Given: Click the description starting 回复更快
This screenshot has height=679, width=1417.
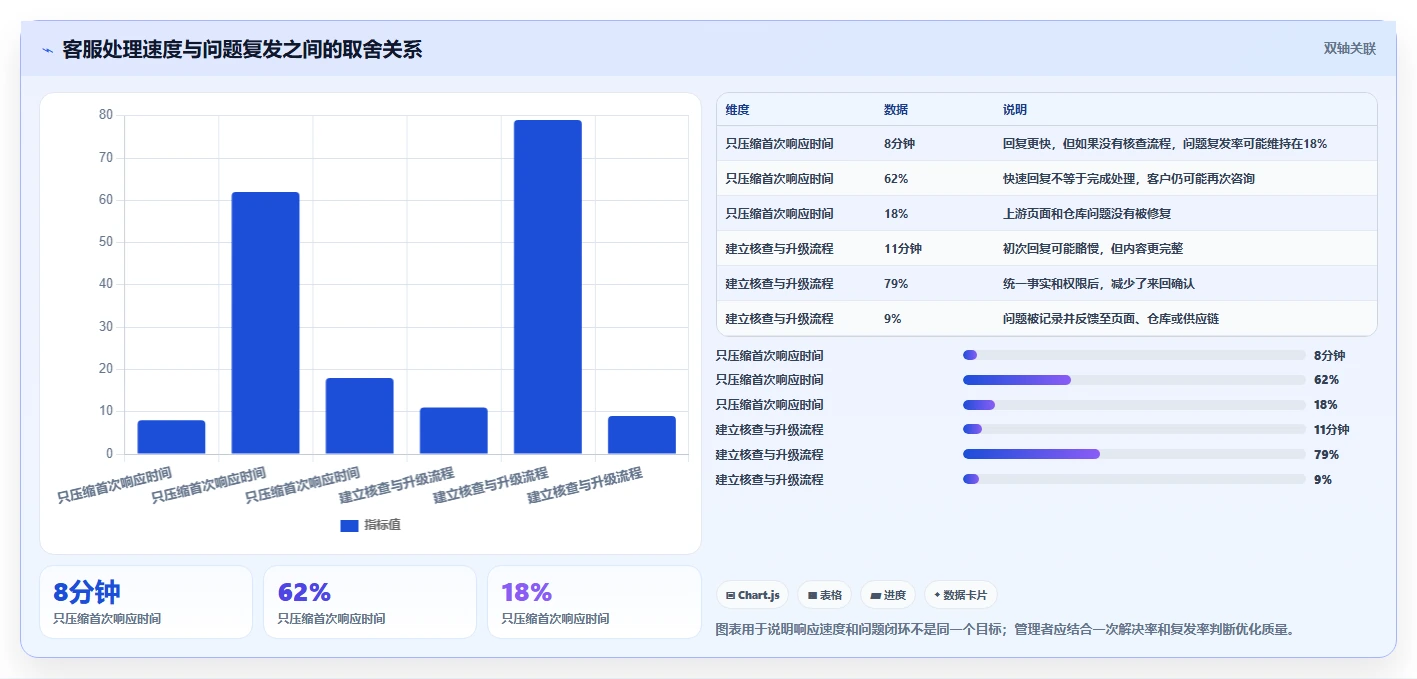Looking at the screenshot, I should coord(1165,144).
